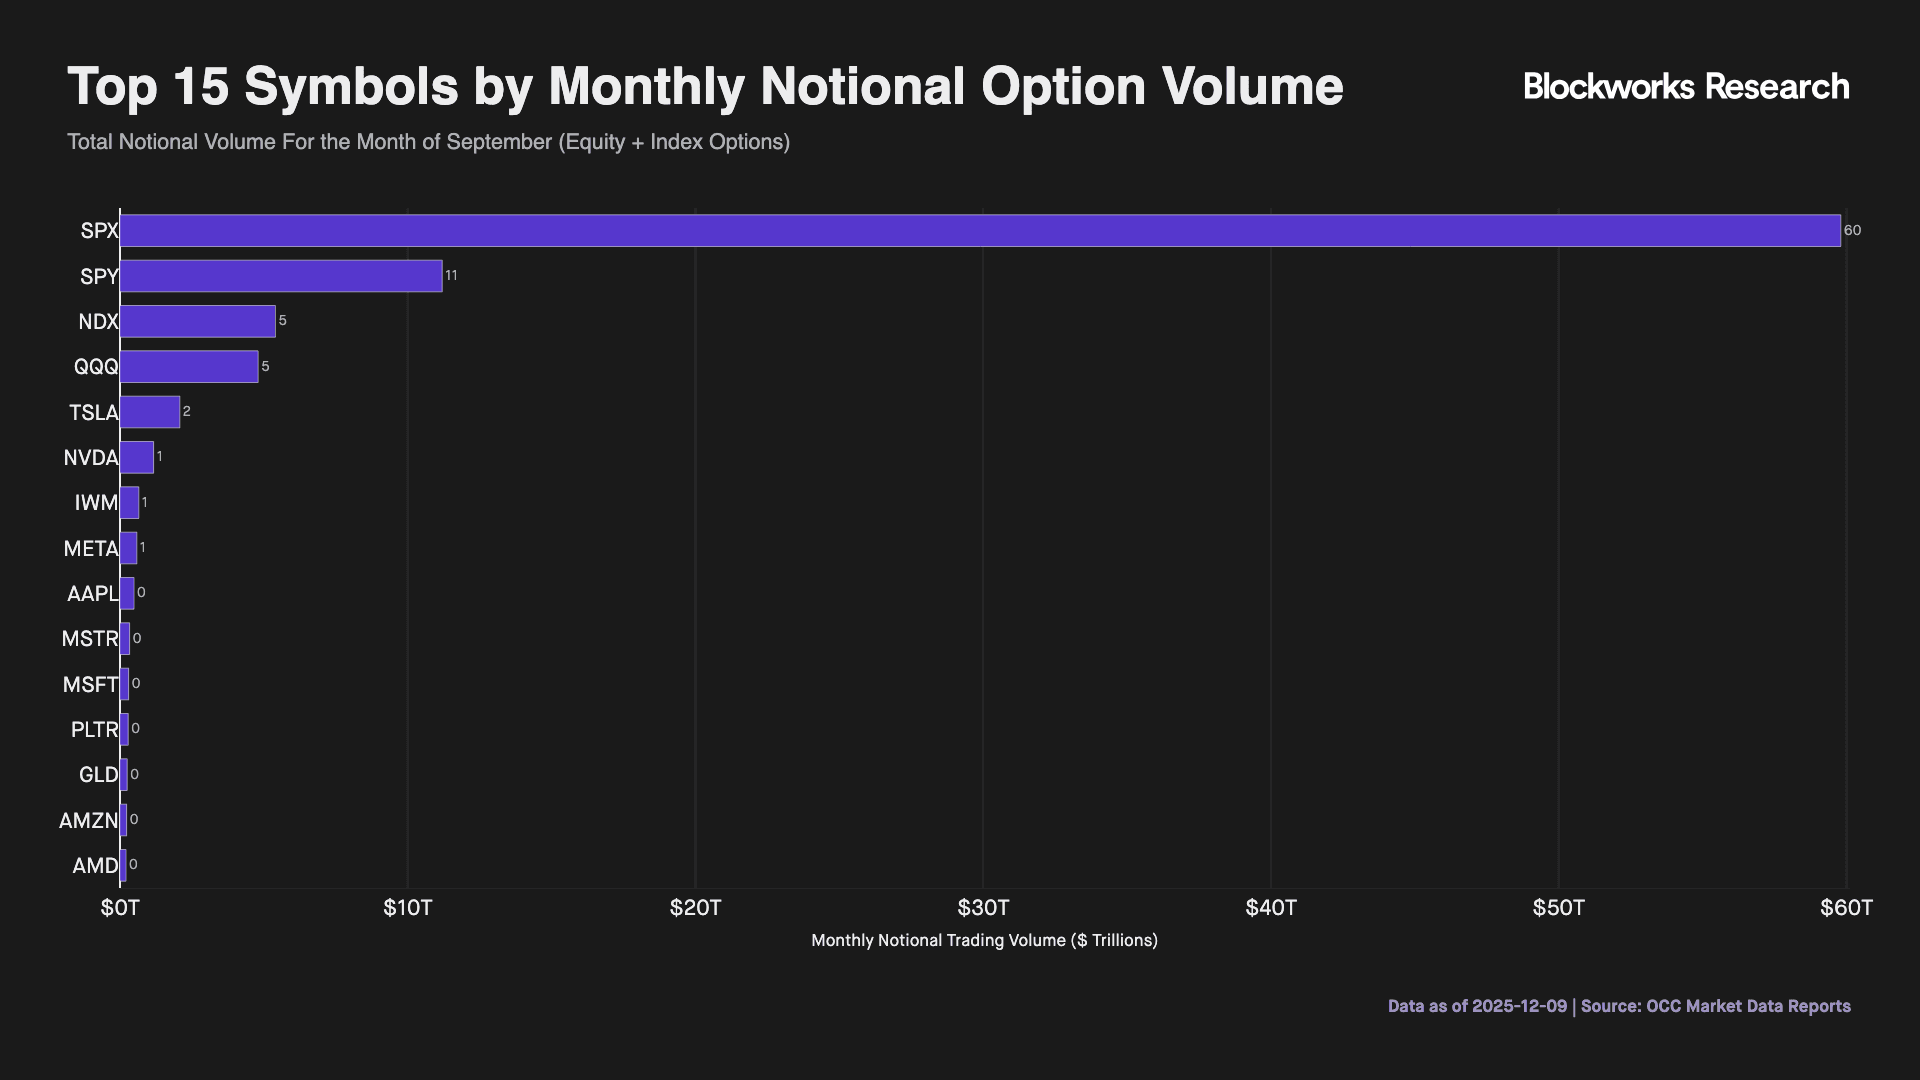This screenshot has height=1080, width=1920.
Task: Click the QQQ bar
Action: [189, 367]
